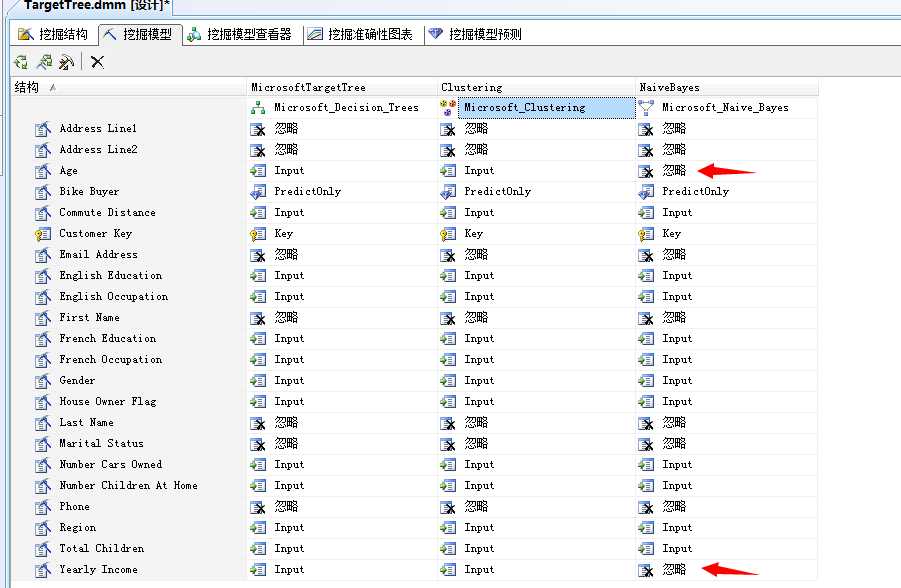901x588 pixels.
Task: Click Total Children Input icon under Clustering
Action: click(448, 549)
